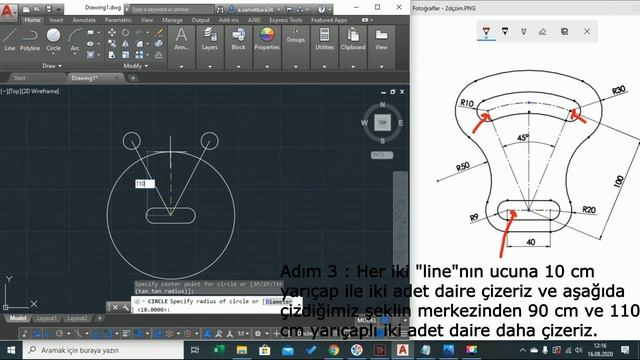Open the Utilities panel dropdown
640x360 pixels.
pos(324,67)
